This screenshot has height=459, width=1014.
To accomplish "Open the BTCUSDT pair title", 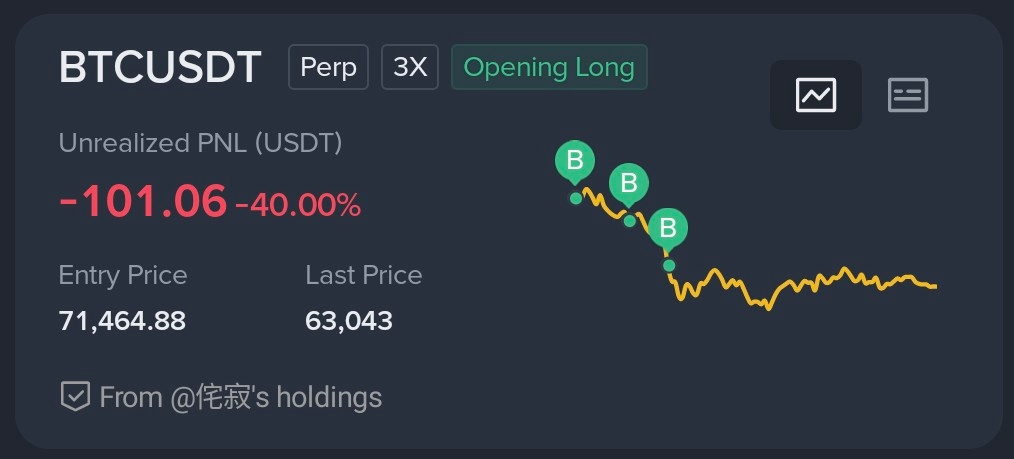I will click(x=160, y=67).
